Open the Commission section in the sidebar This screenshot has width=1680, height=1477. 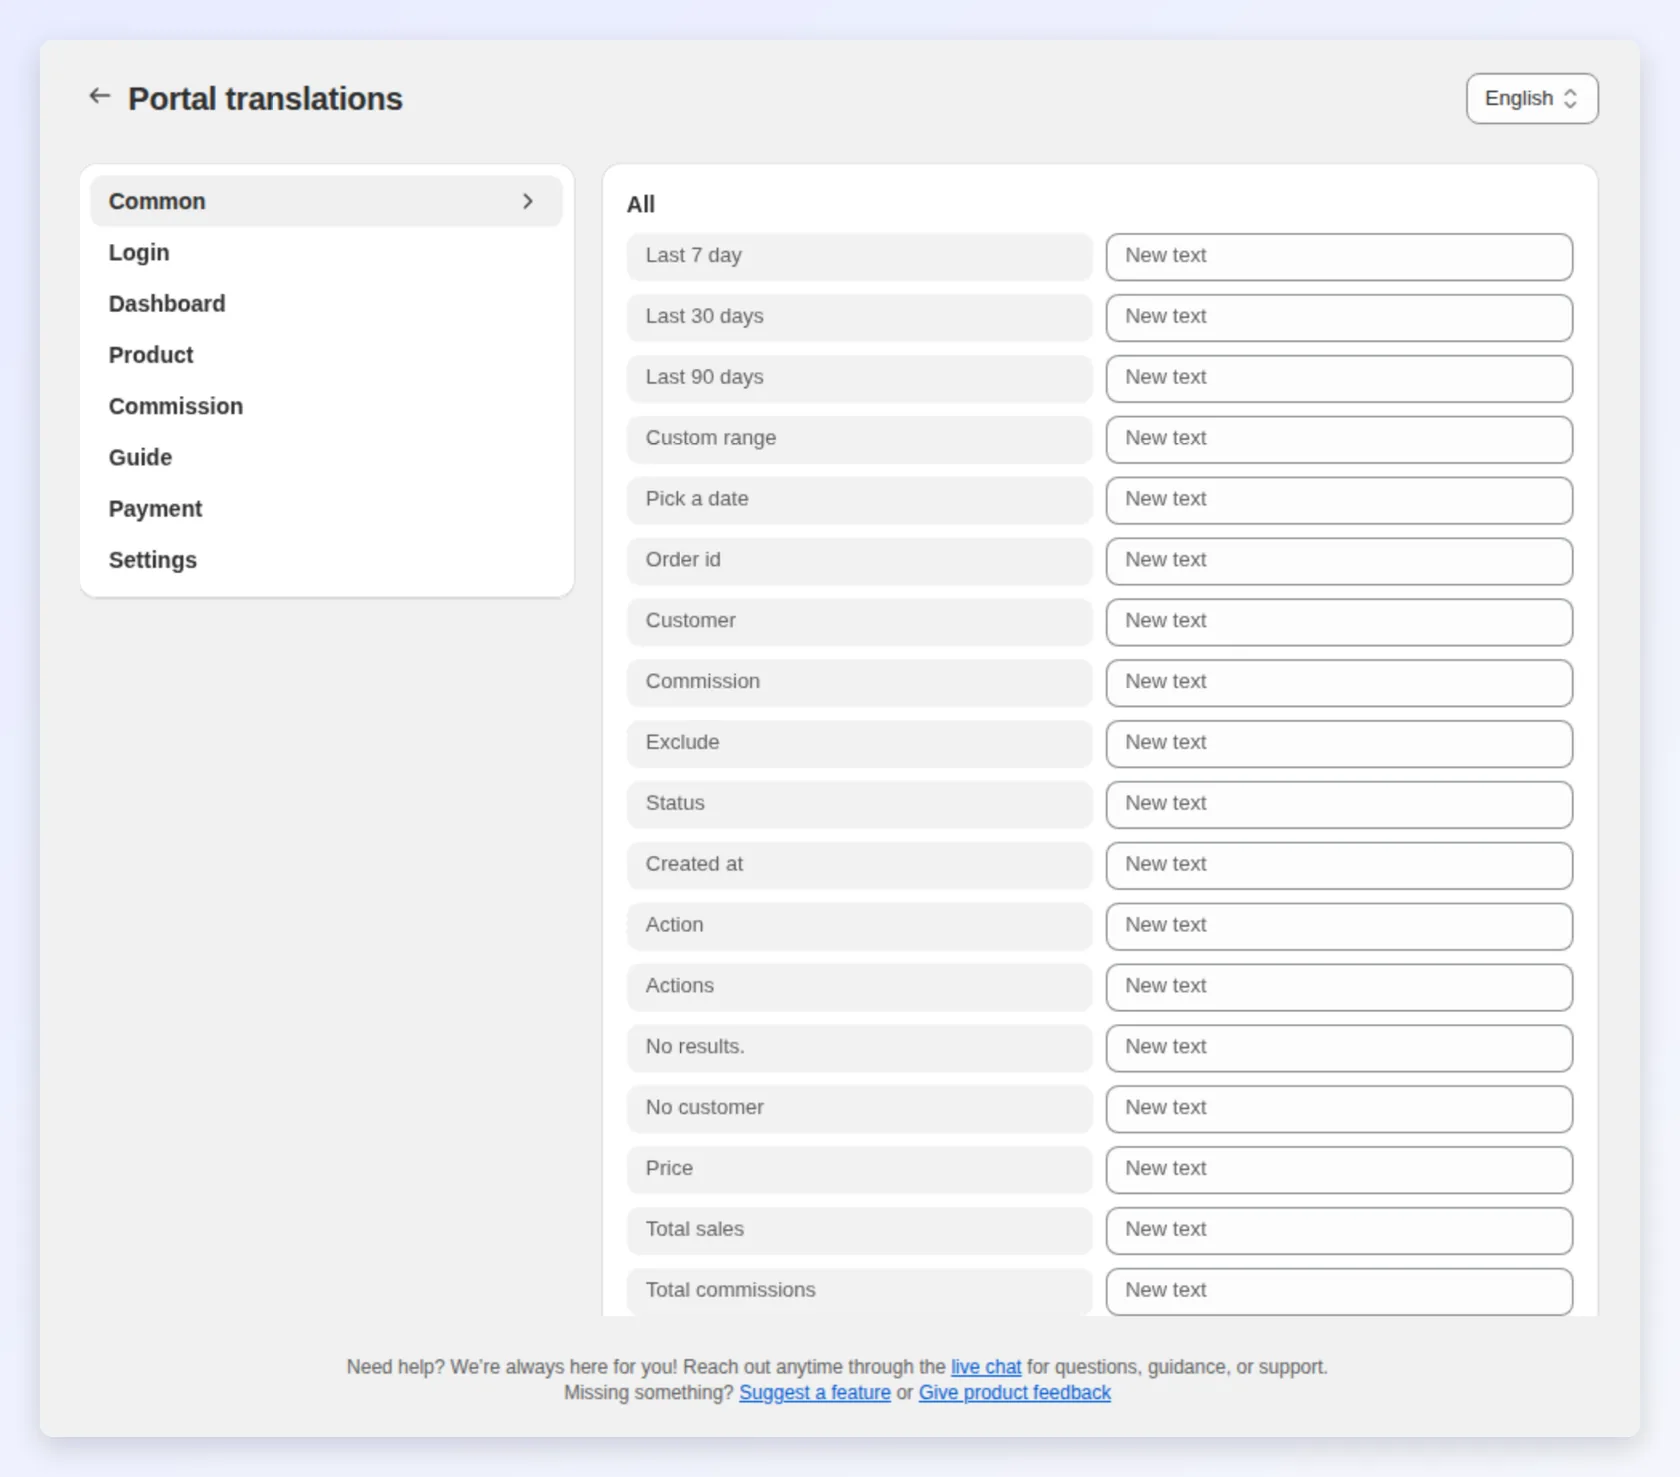click(326, 406)
